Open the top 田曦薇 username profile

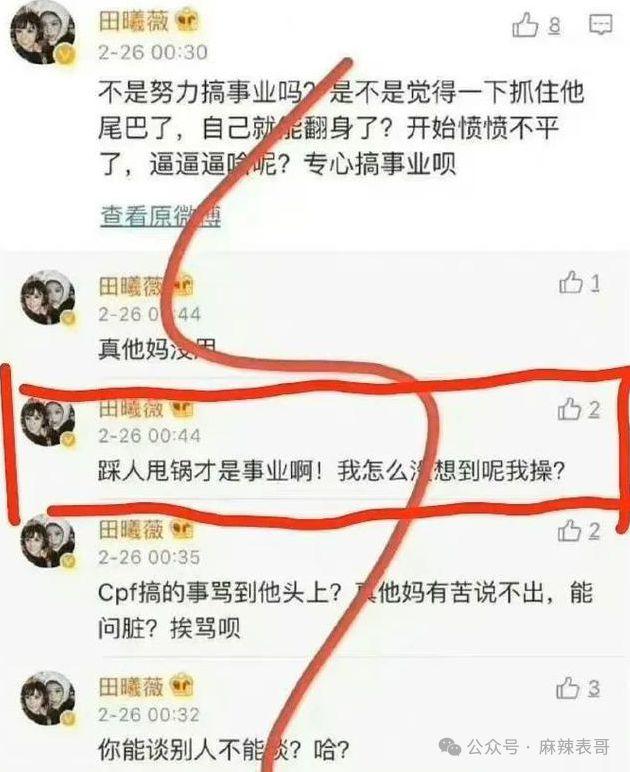(134, 22)
